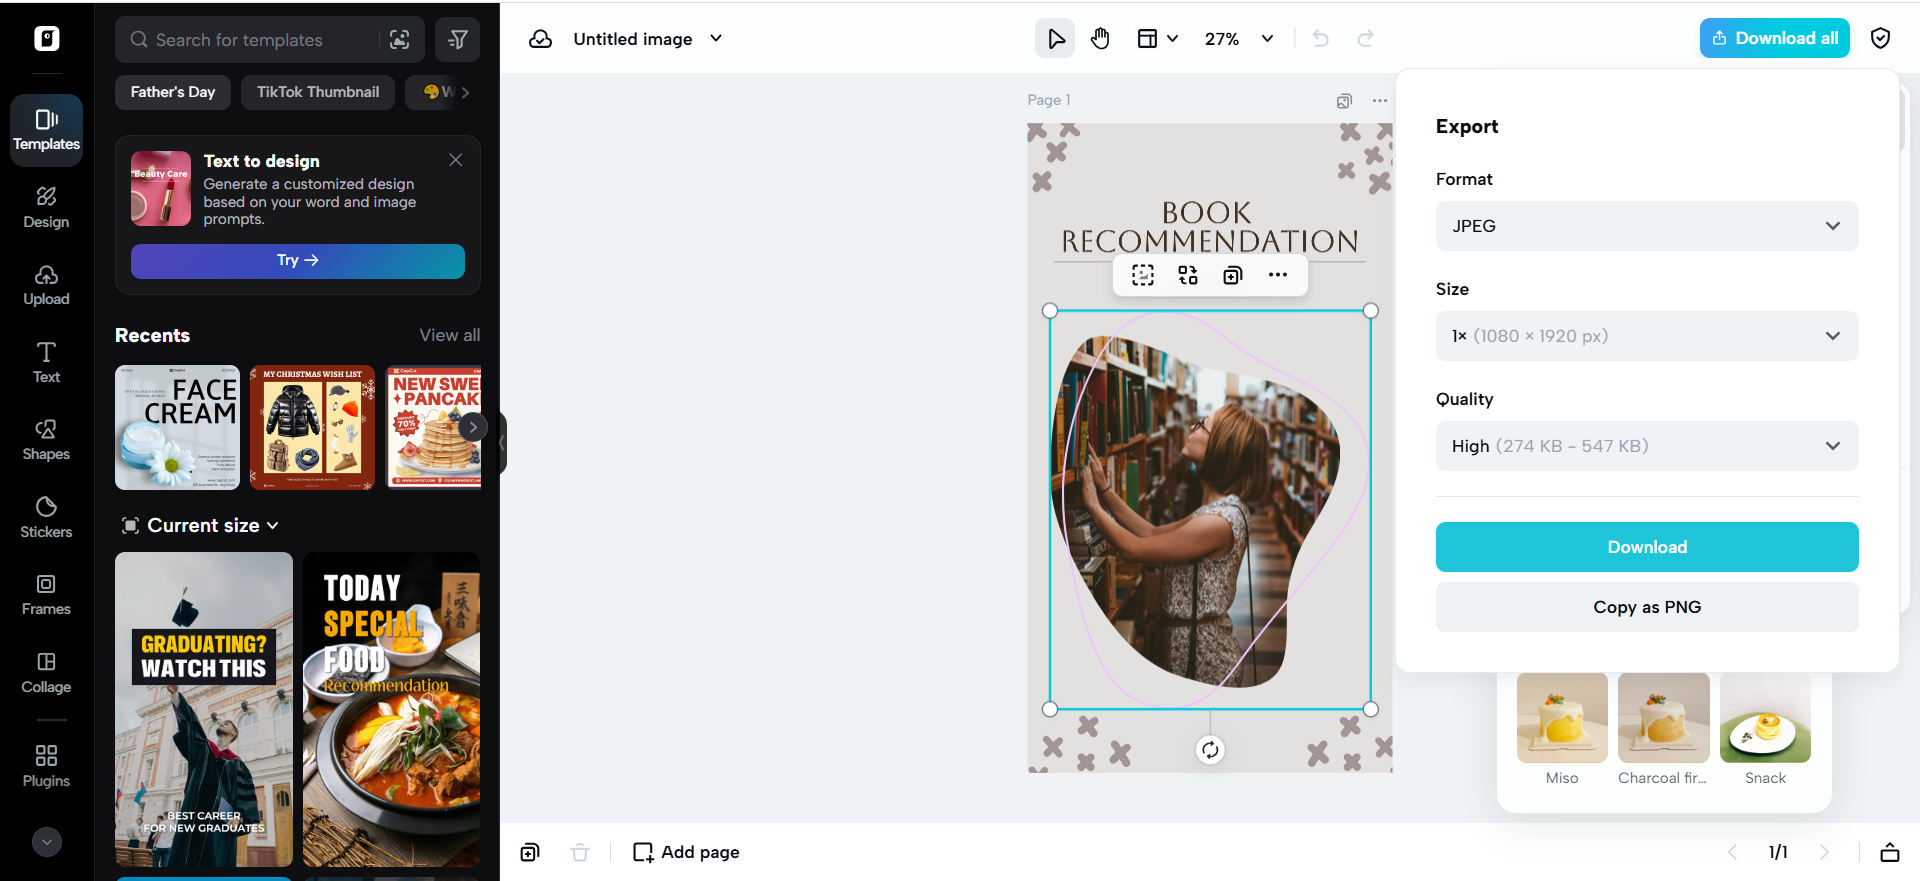The height and width of the screenshot is (881, 1920).
Task: Open the Plugins sidebar panel
Action: click(47, 766)
